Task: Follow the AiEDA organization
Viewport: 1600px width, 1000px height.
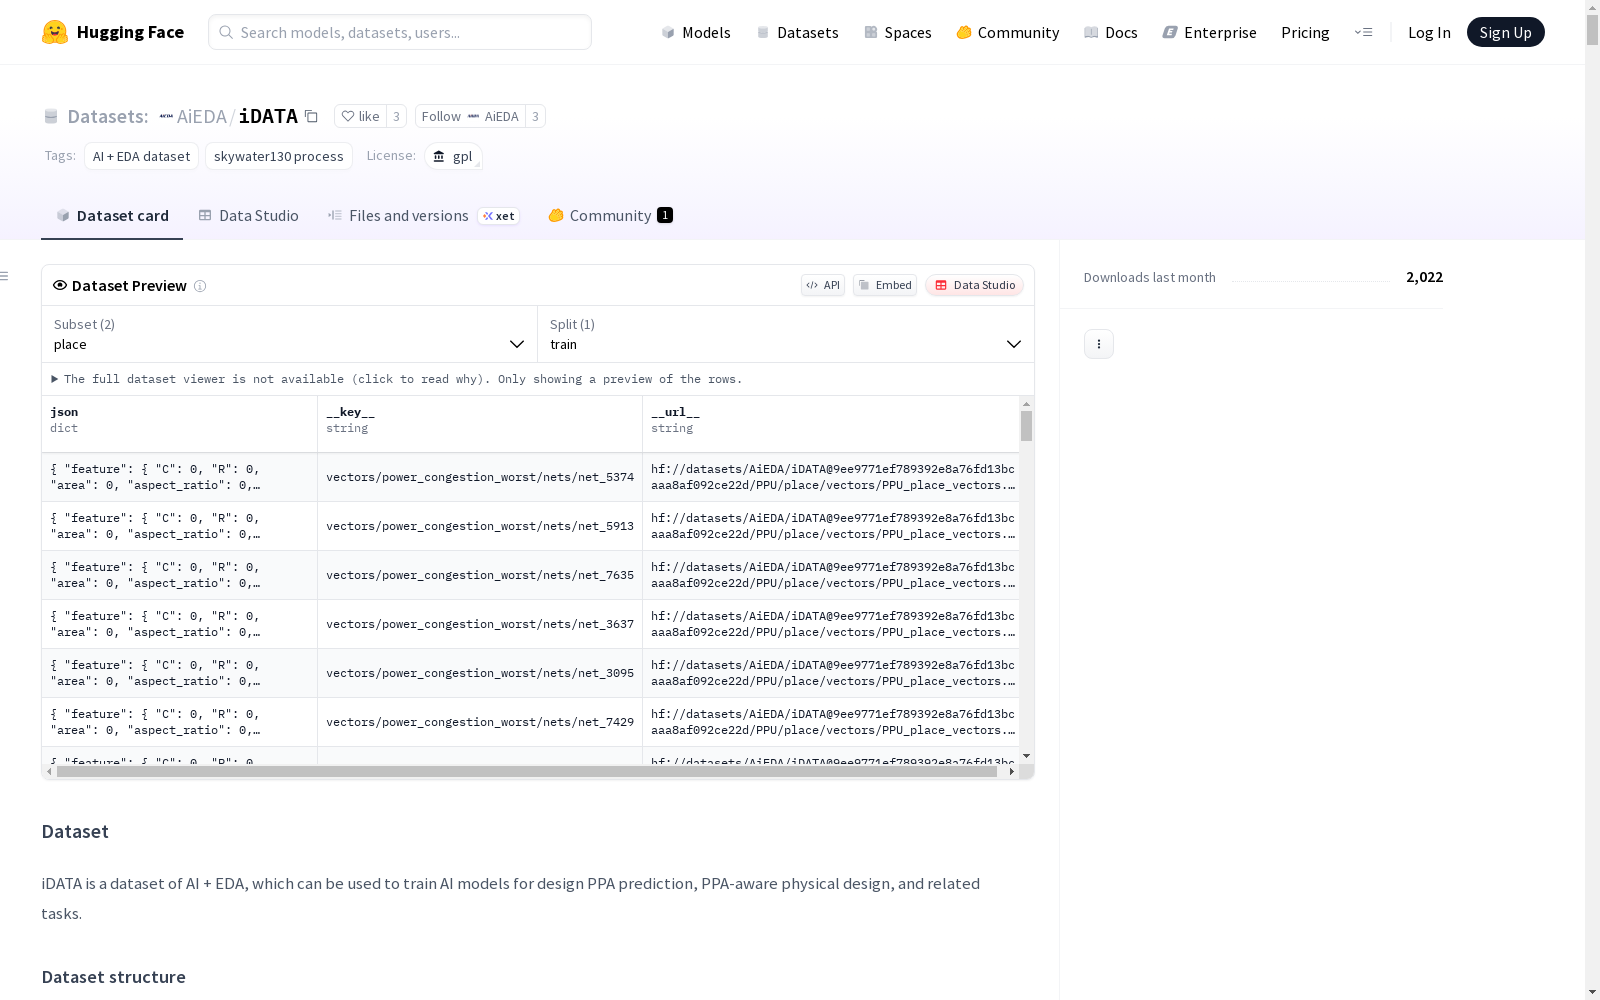Action: click(x=470, y=116)
